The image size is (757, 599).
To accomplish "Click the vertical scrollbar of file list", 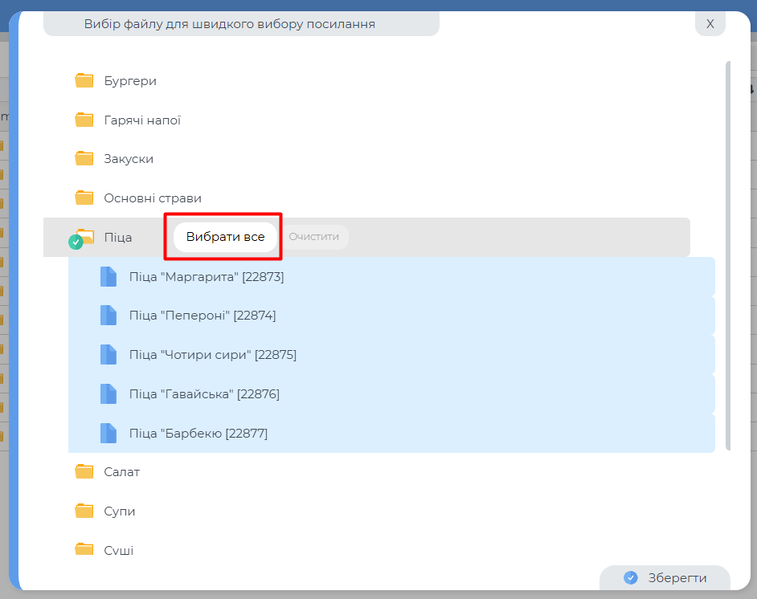I will pyautogui.click(x=728, y=250).
